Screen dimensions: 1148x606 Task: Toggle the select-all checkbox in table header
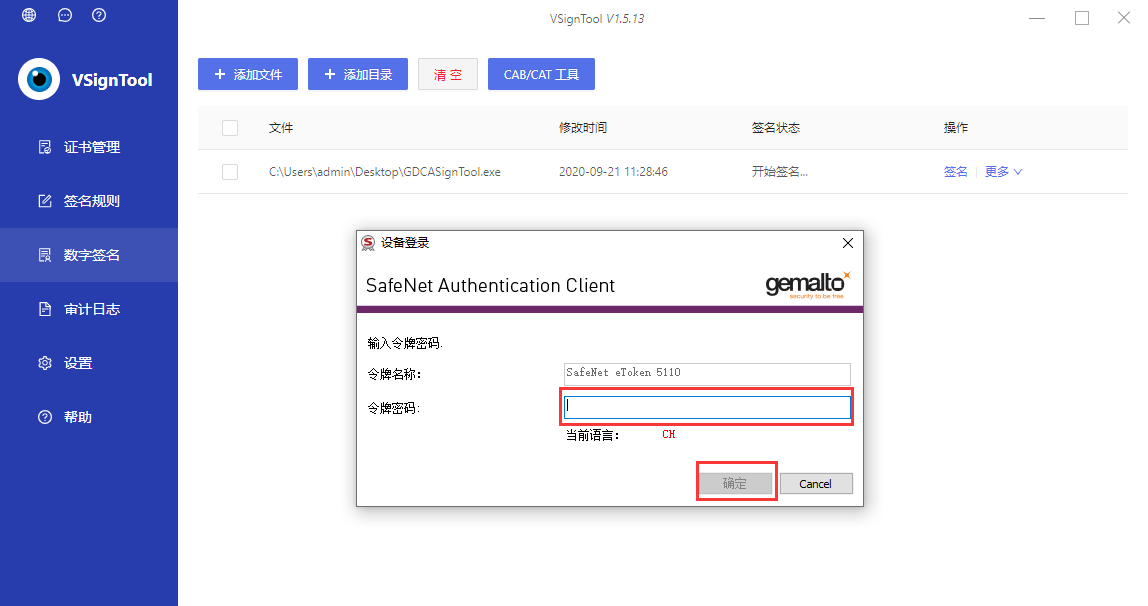point(230,128)
